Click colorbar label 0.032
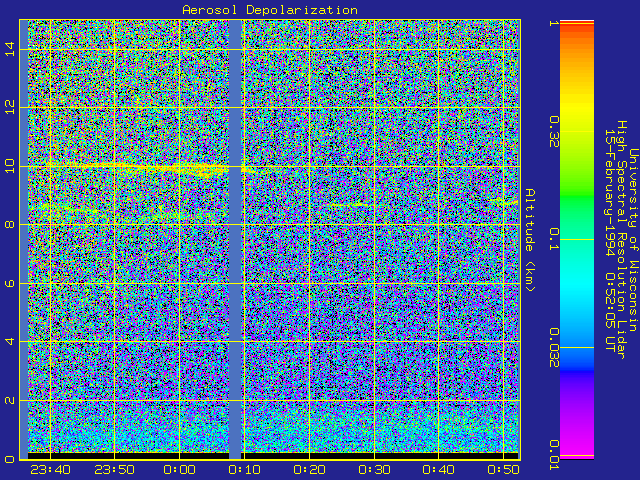The image size is (640, 480). click(x=554, y=347)
